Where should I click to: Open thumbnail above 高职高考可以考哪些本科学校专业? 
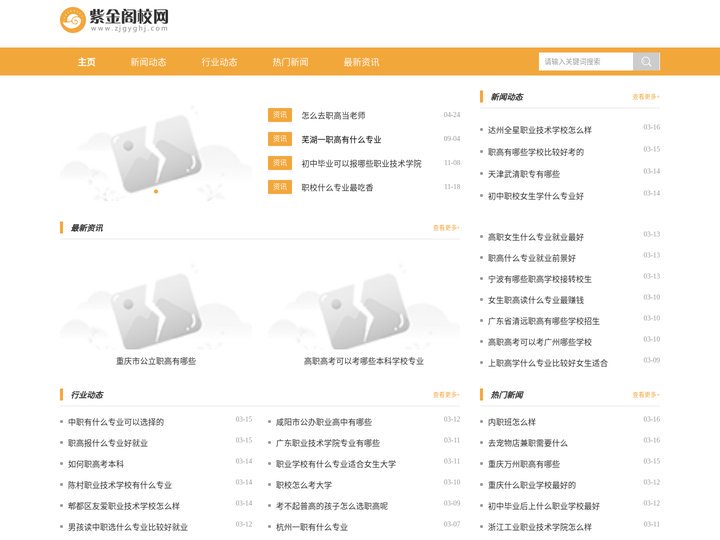click(364, 305)
